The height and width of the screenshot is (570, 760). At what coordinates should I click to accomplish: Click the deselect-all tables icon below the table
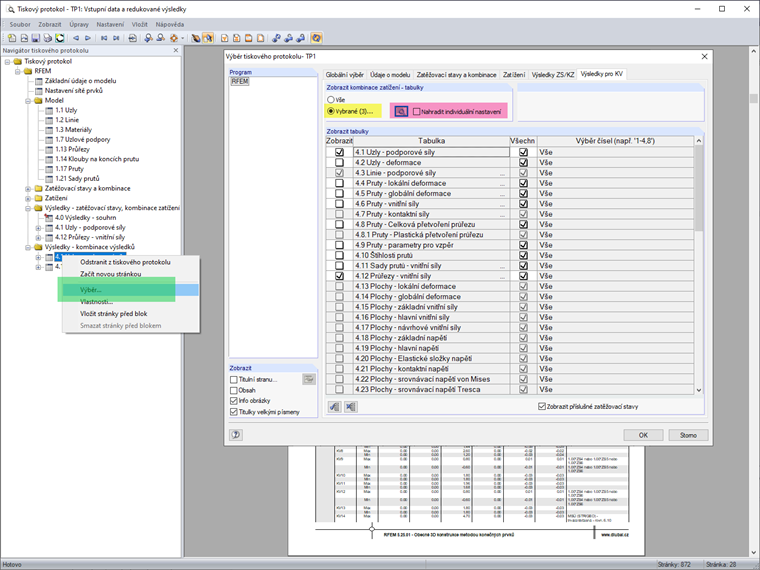pos(350,406)
